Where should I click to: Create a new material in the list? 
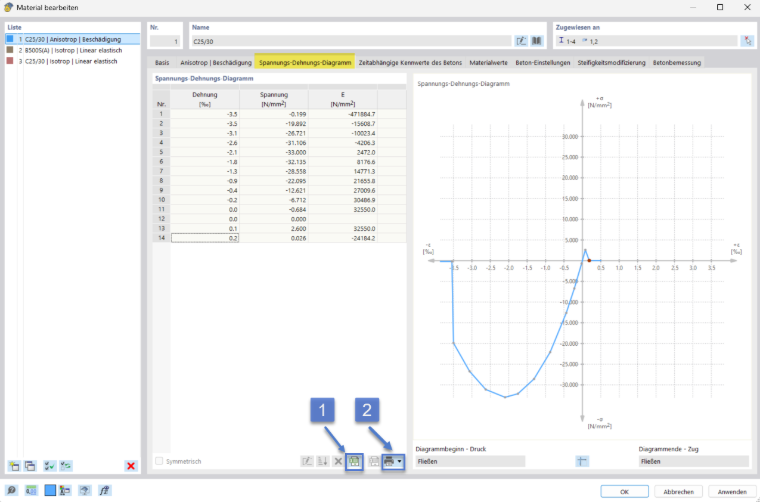coord(14,466)
